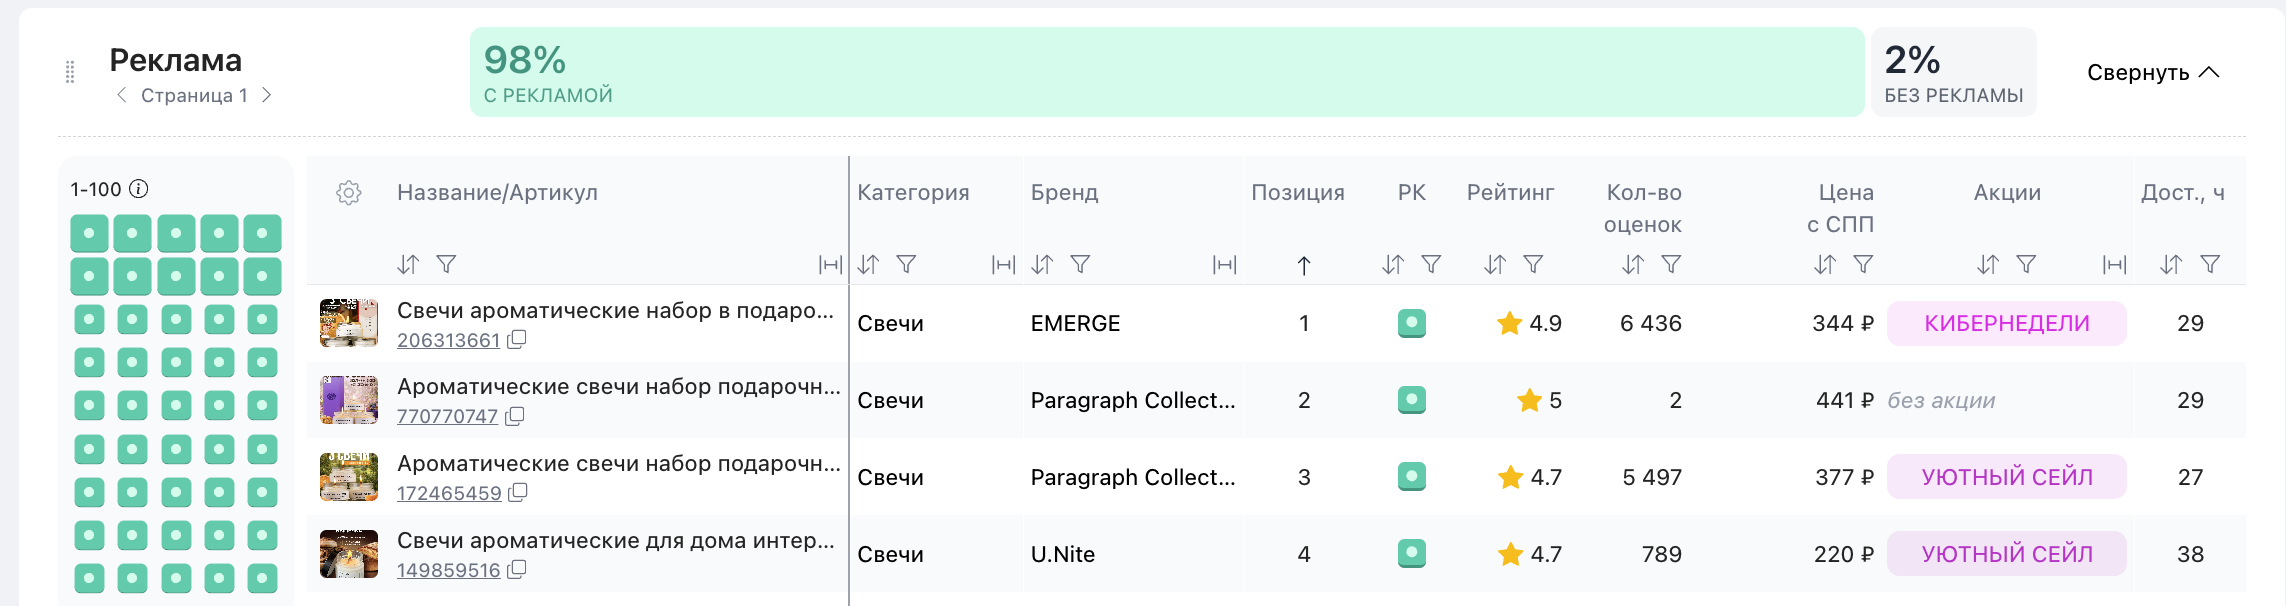Click the info icon beside 1-100

coord(140,189)
